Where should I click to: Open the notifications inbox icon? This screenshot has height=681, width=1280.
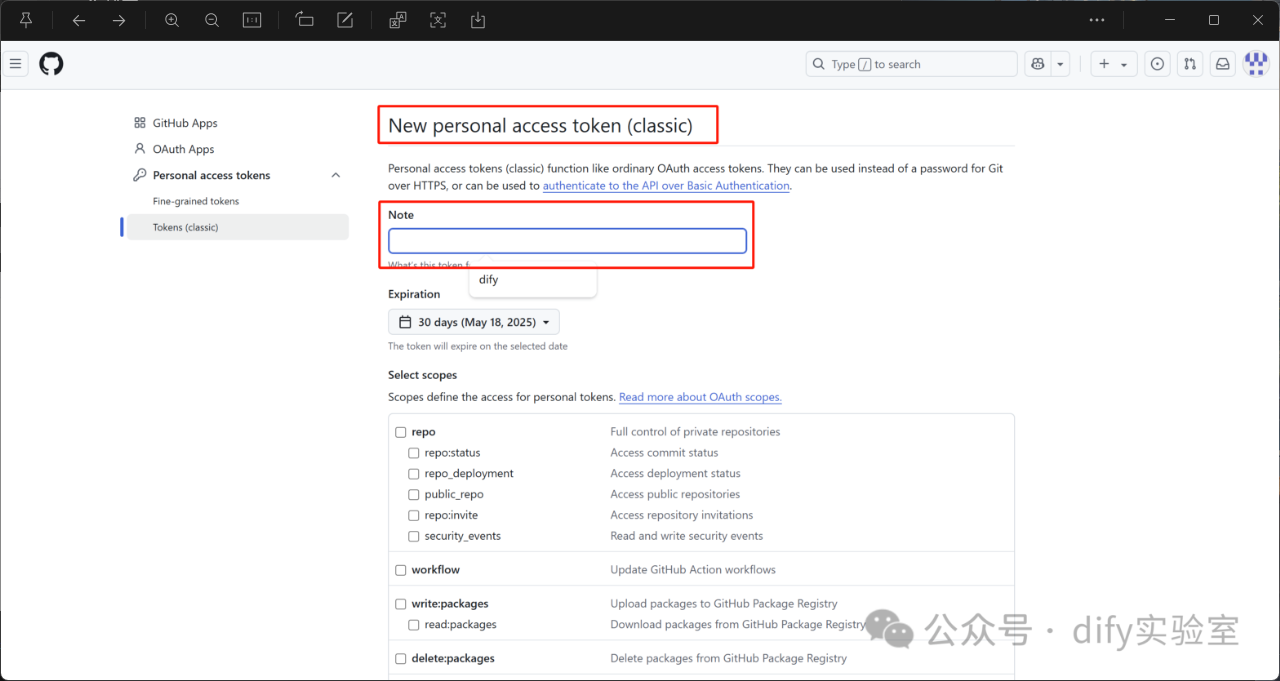point(1222,64)
